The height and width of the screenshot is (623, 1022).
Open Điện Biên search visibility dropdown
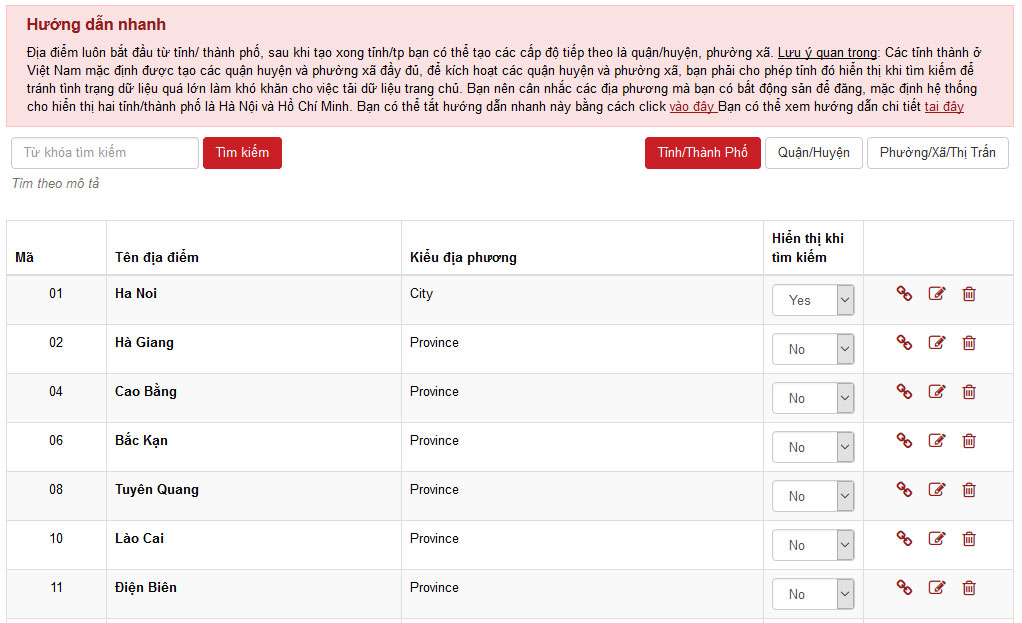point(813,594)
